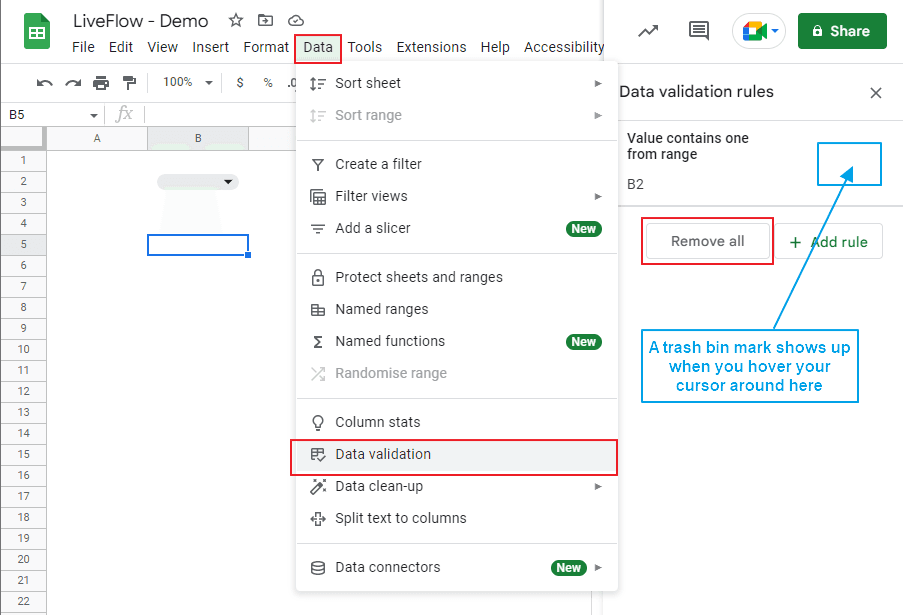Screen dimensions: 903x615
Task: Expand the Data connectors submenu arrow
Action: coord(598,567)
